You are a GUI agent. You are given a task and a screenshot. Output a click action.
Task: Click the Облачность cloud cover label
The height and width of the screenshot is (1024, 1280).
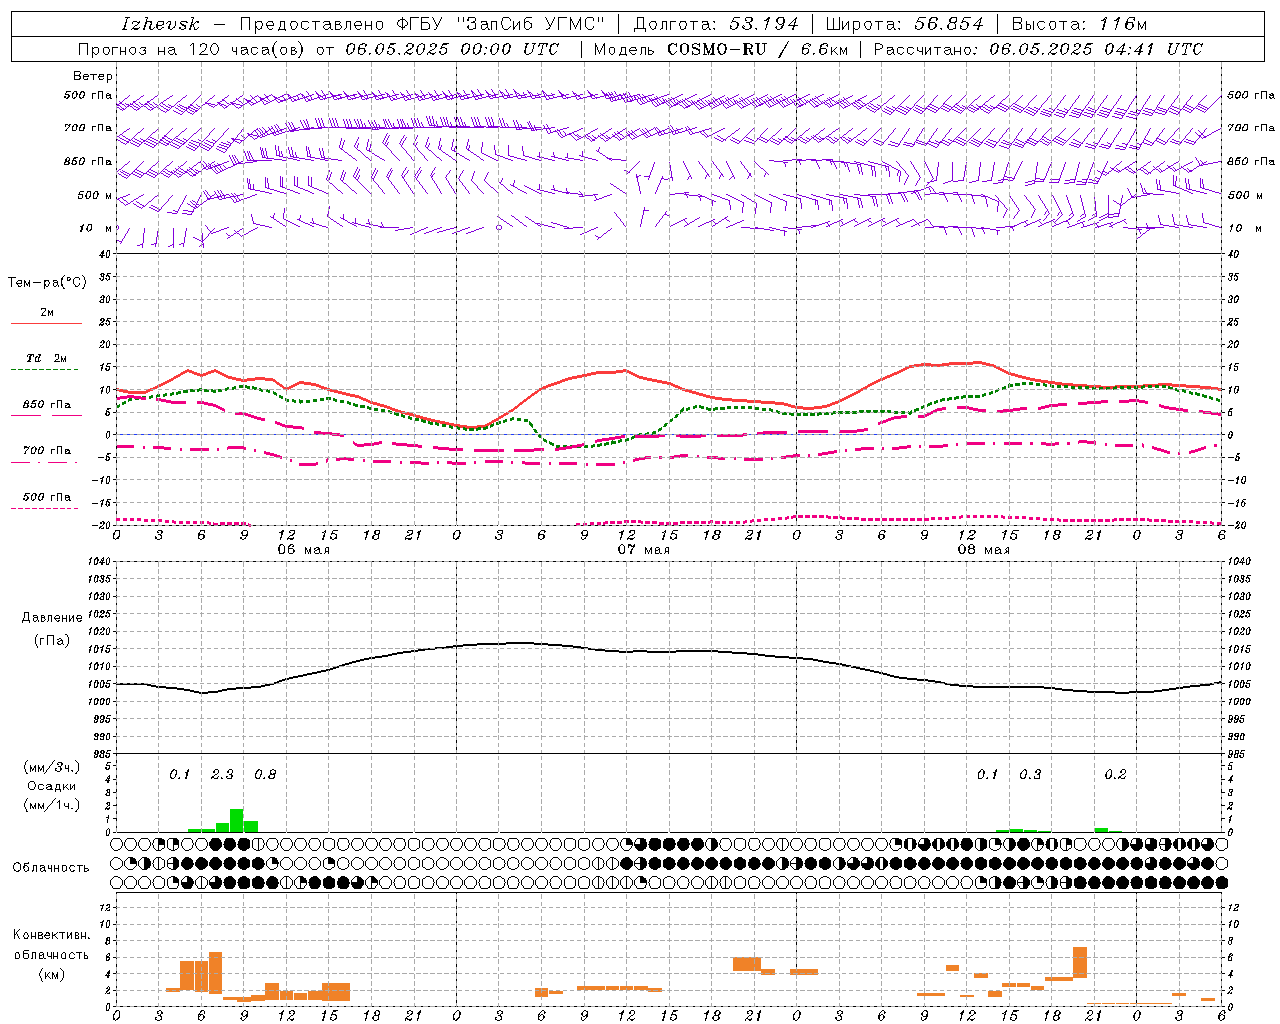[51, 868]
